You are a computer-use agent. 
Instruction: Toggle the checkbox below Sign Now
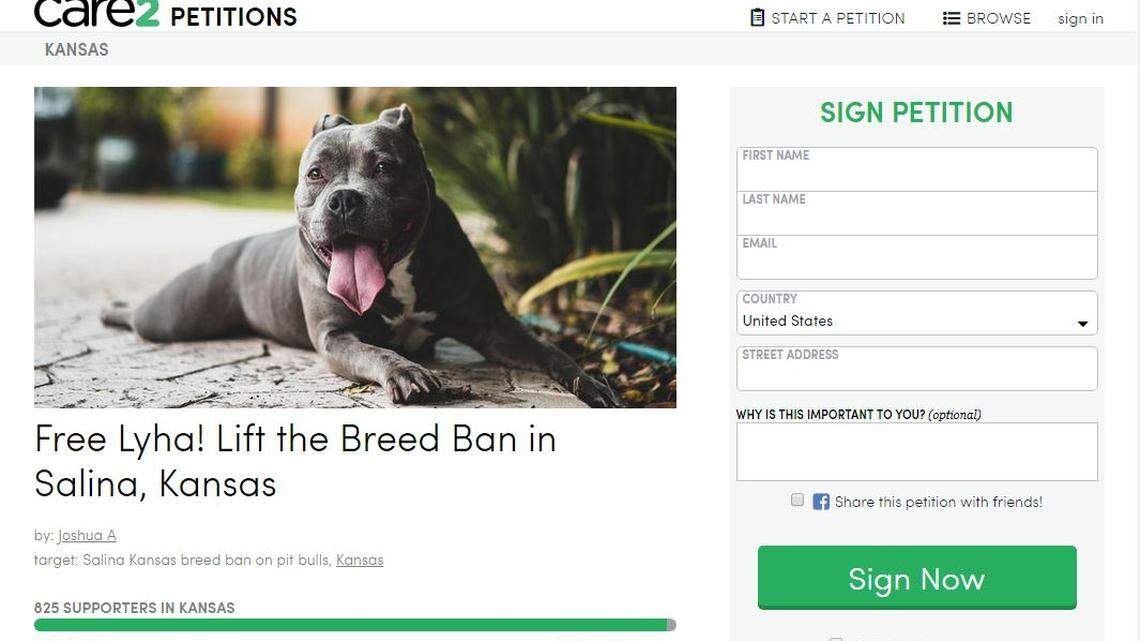click(x=836, y=637)
